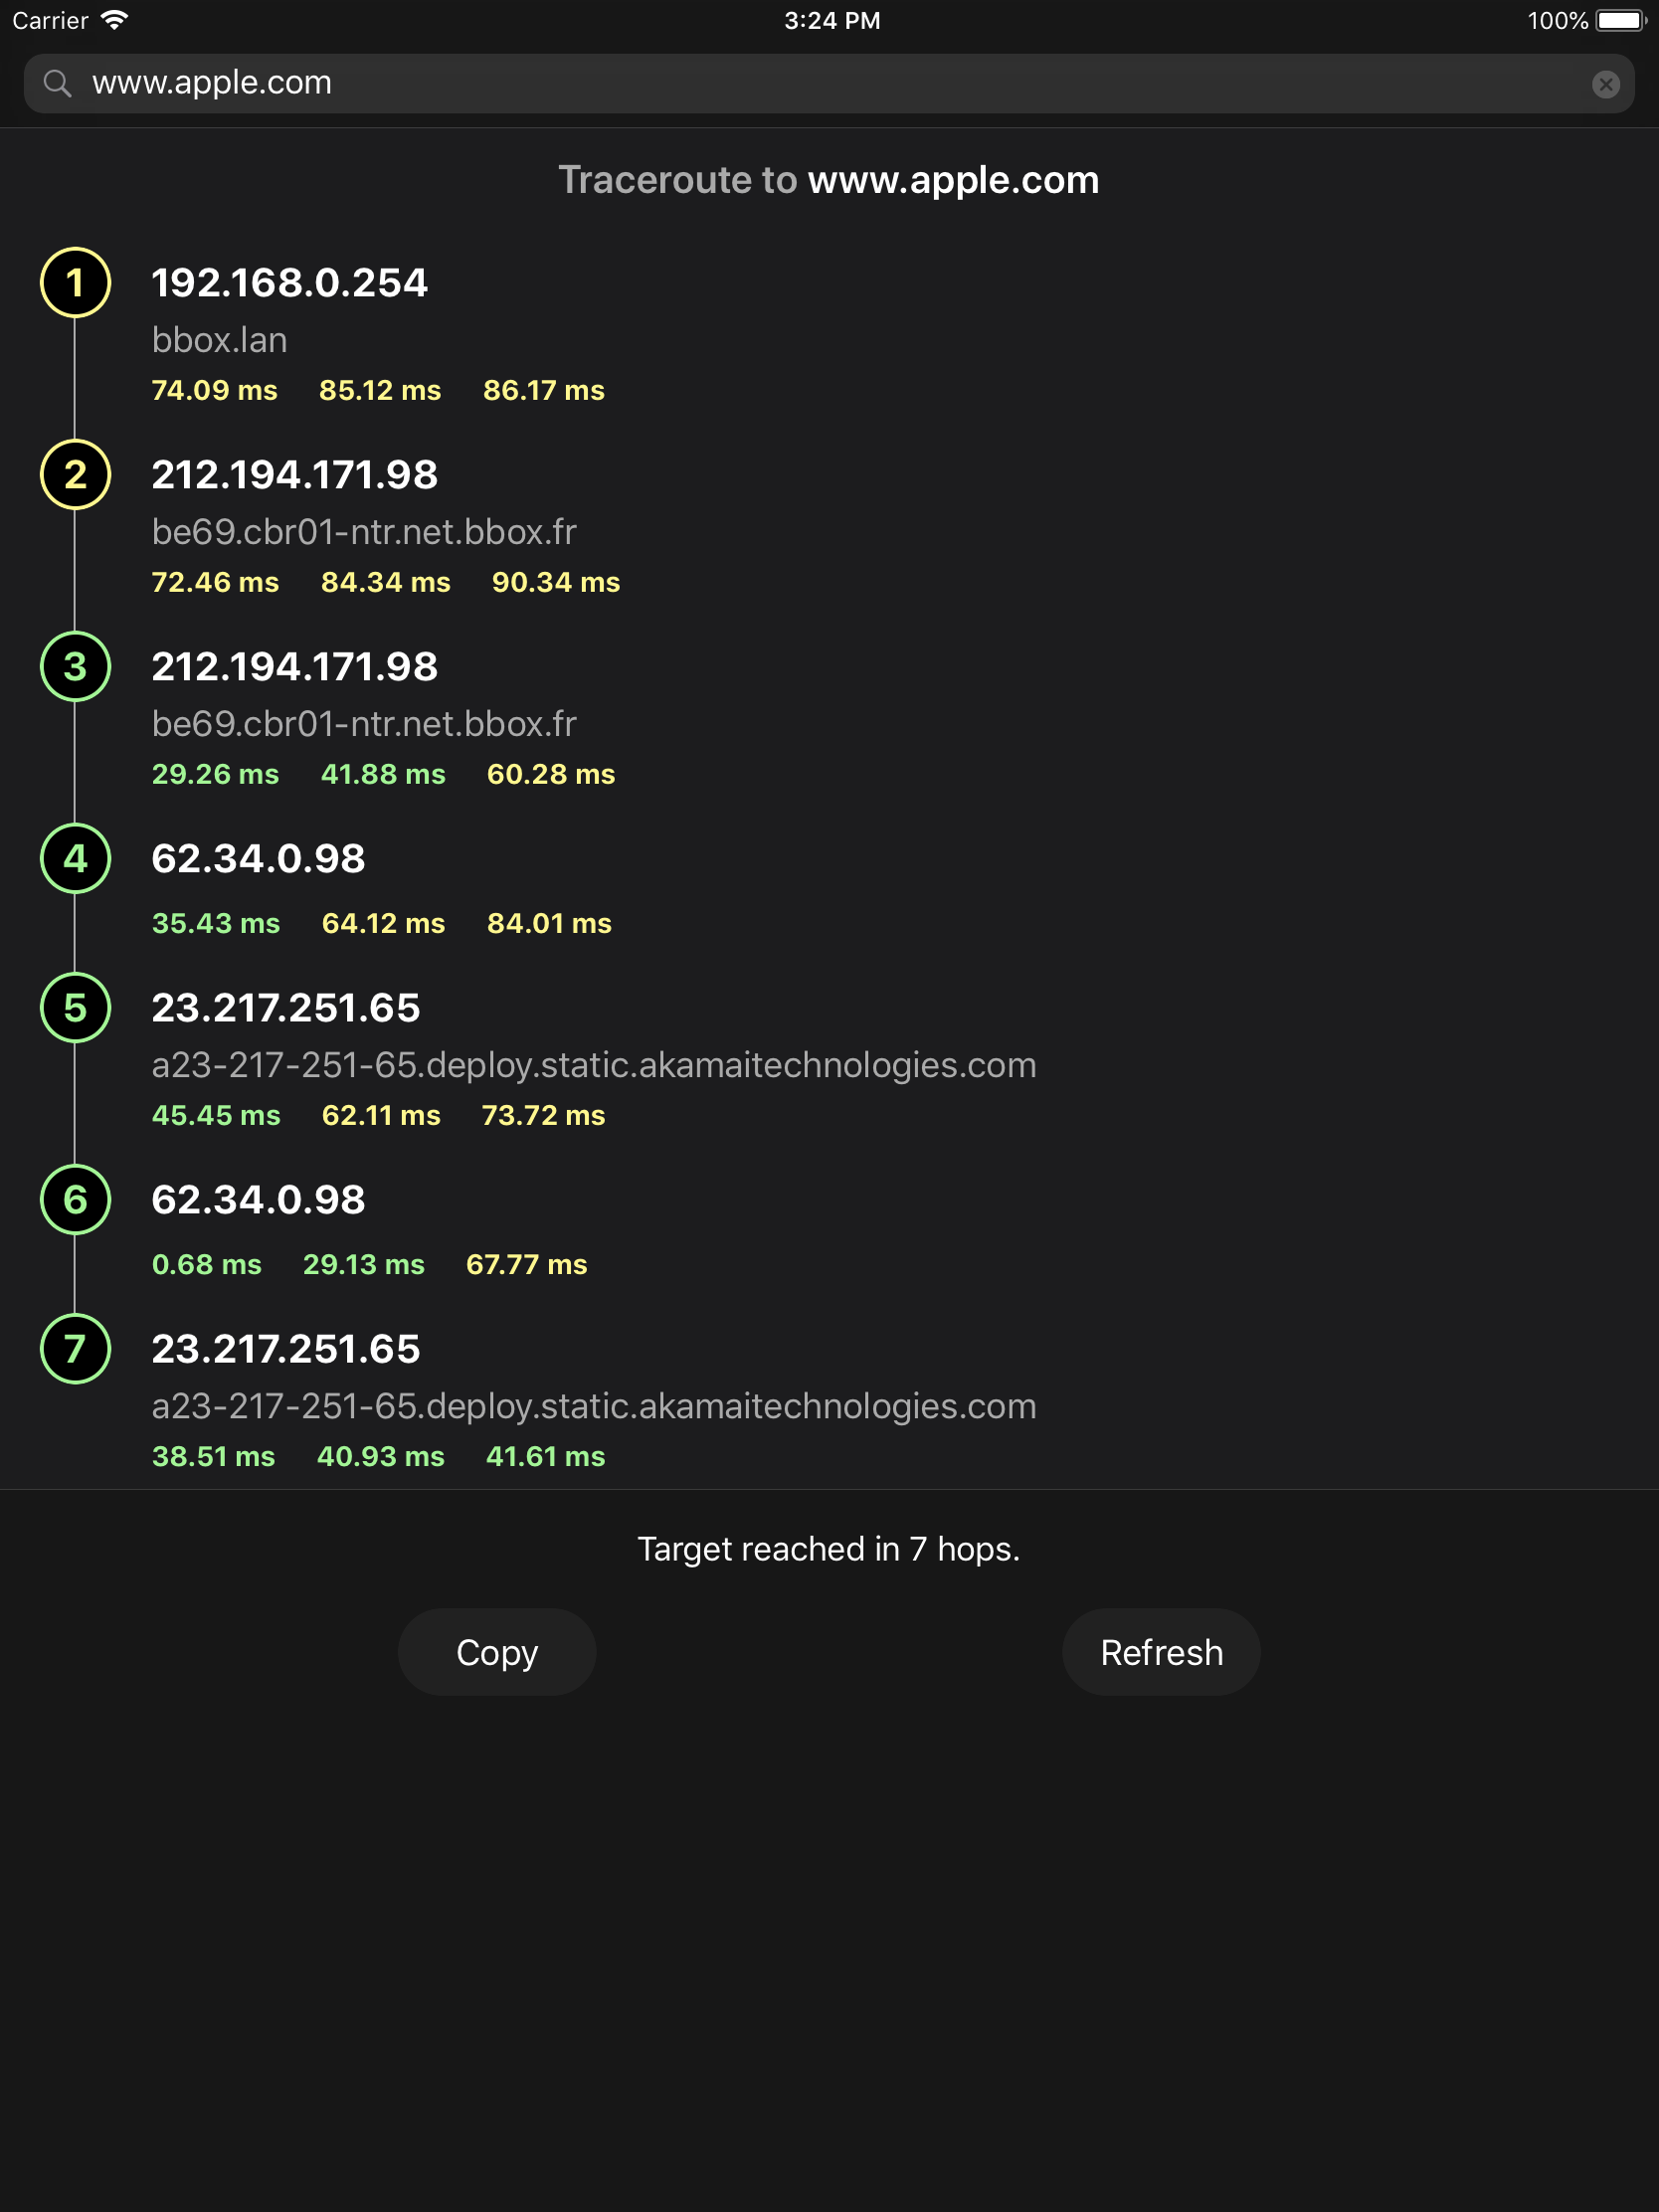Select hop 6 circle marker

click(x=75, y=1200)
